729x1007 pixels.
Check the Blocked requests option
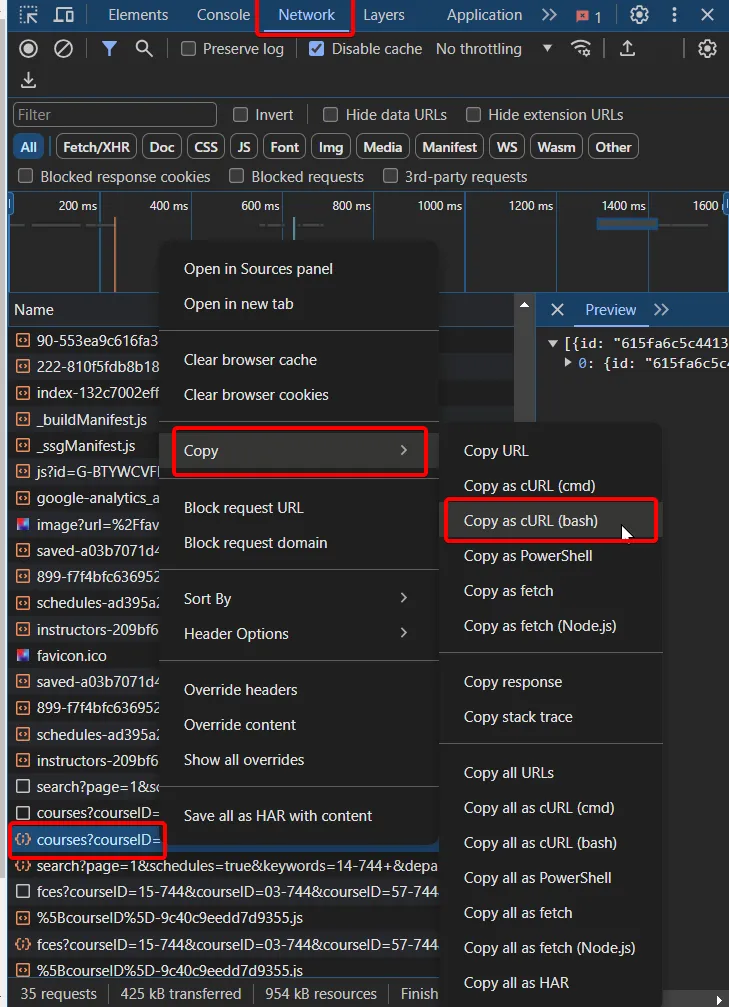coord(236,177)
